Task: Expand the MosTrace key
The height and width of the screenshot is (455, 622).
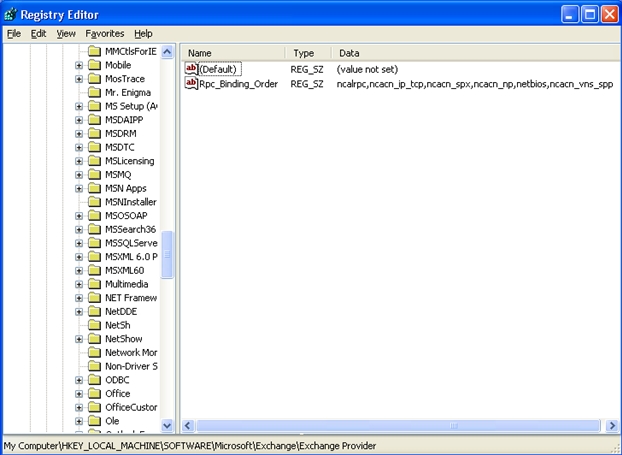Action: point(79,79)
